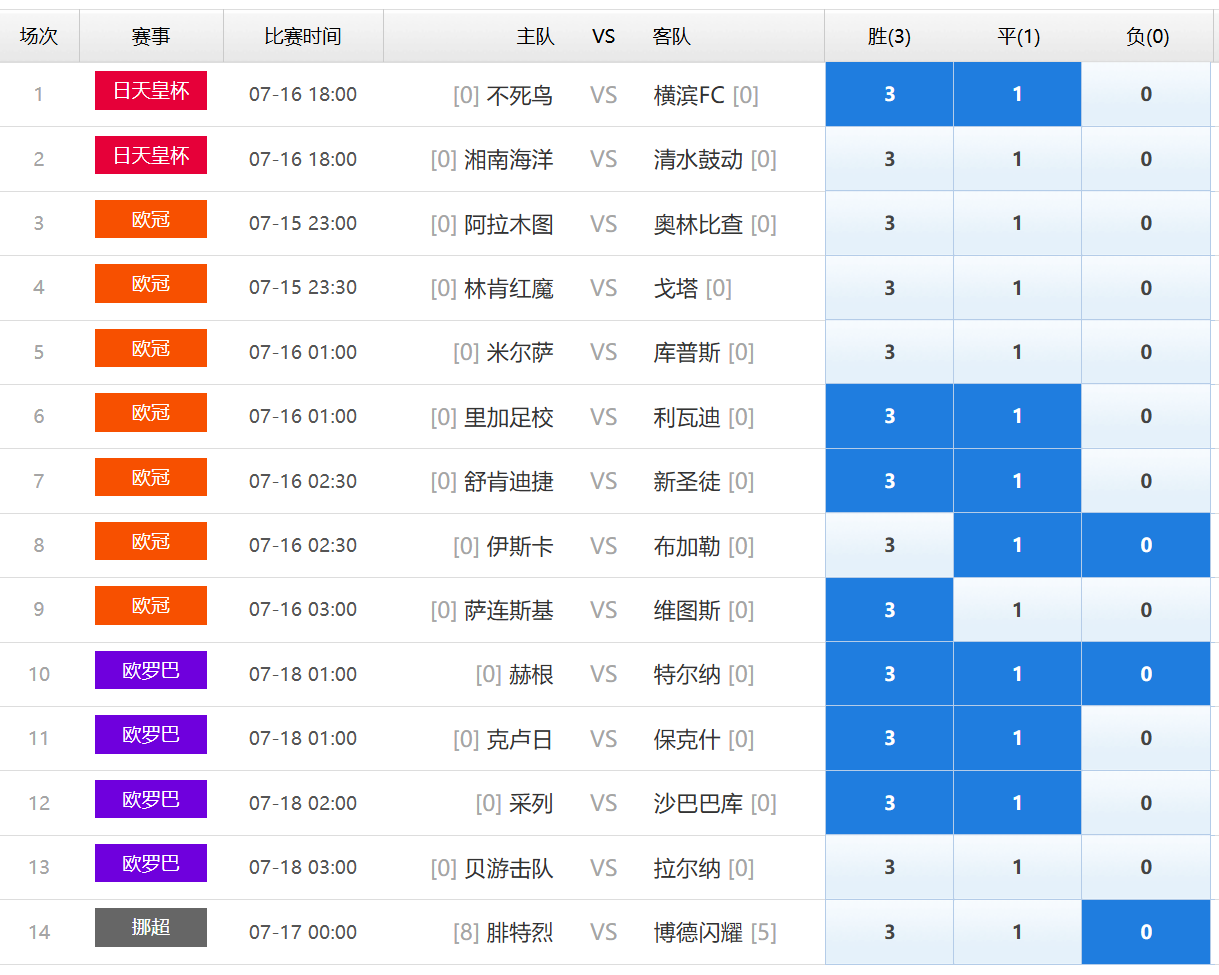Screen dimensions: 1219x975
Task: Deselect lose (0) for 腓特烈 vs 博德闪耀
Action: 1146,932
